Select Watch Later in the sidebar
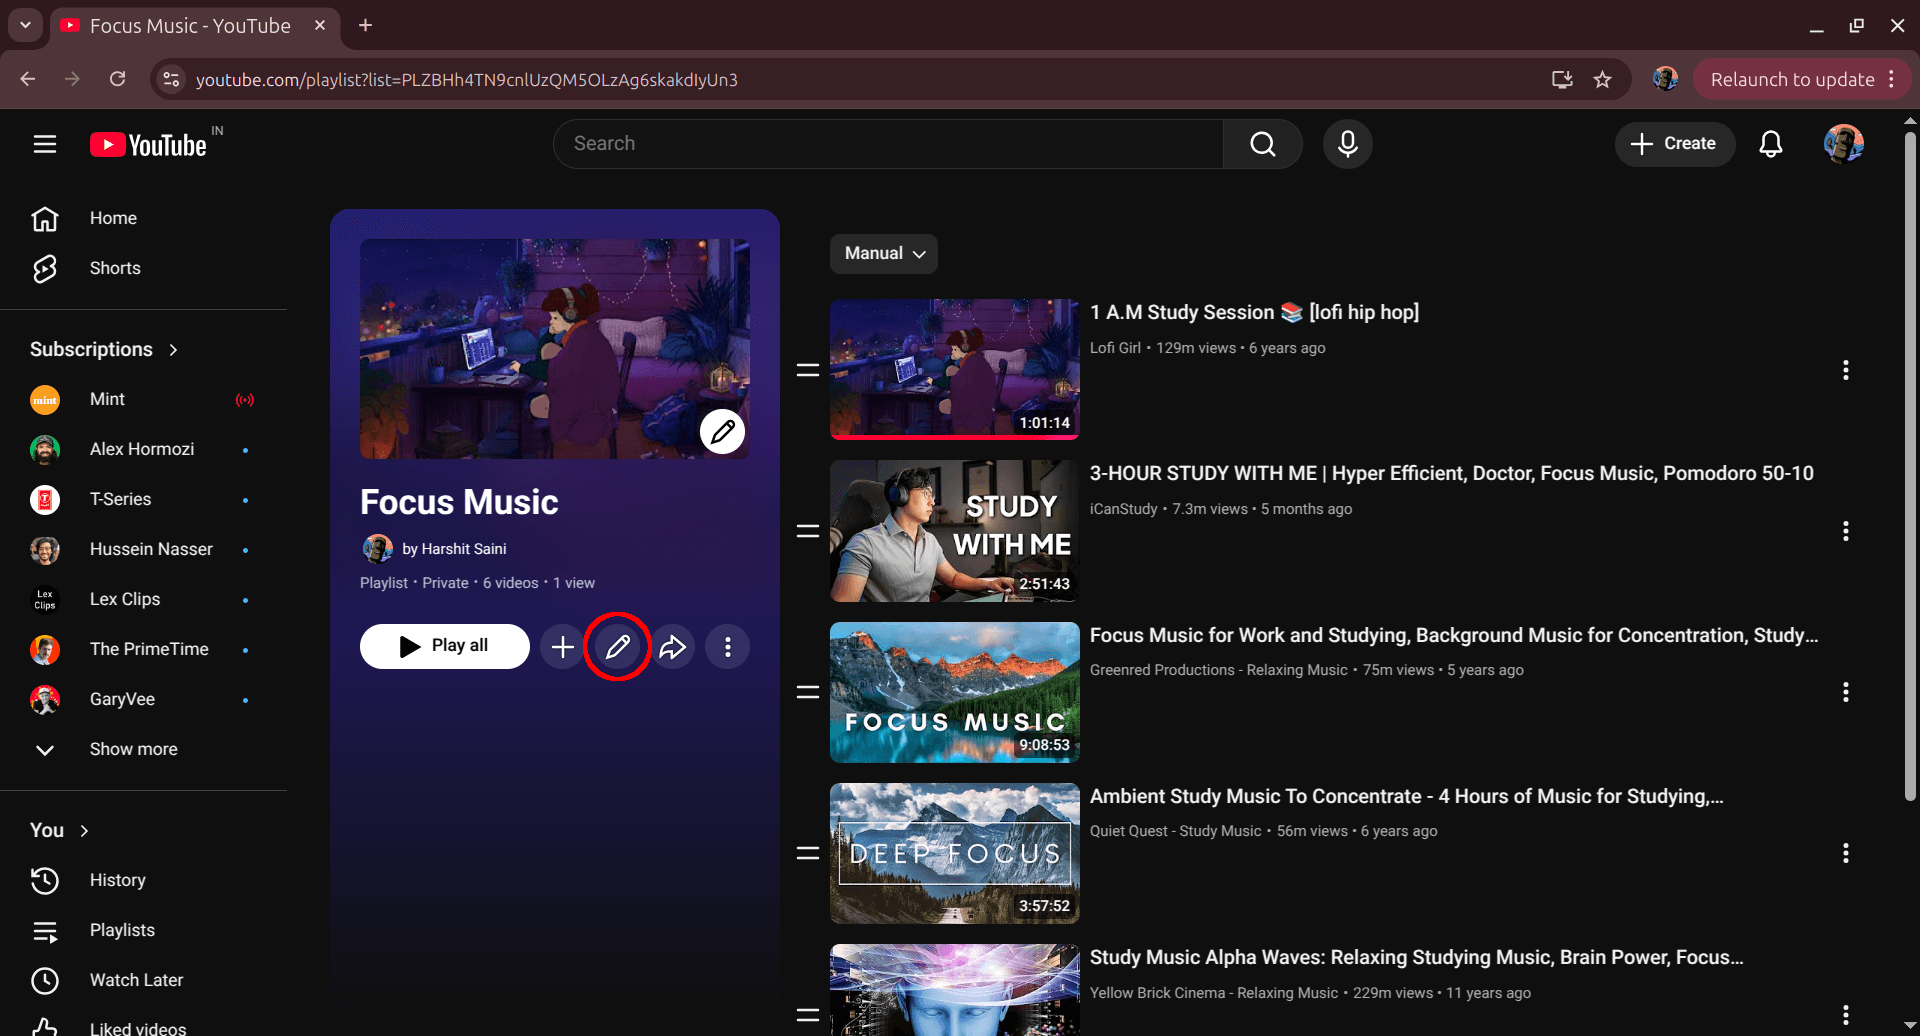The width and height of the screenshot is (1920, 1036). pyautogui.click(x=136, y=979)
